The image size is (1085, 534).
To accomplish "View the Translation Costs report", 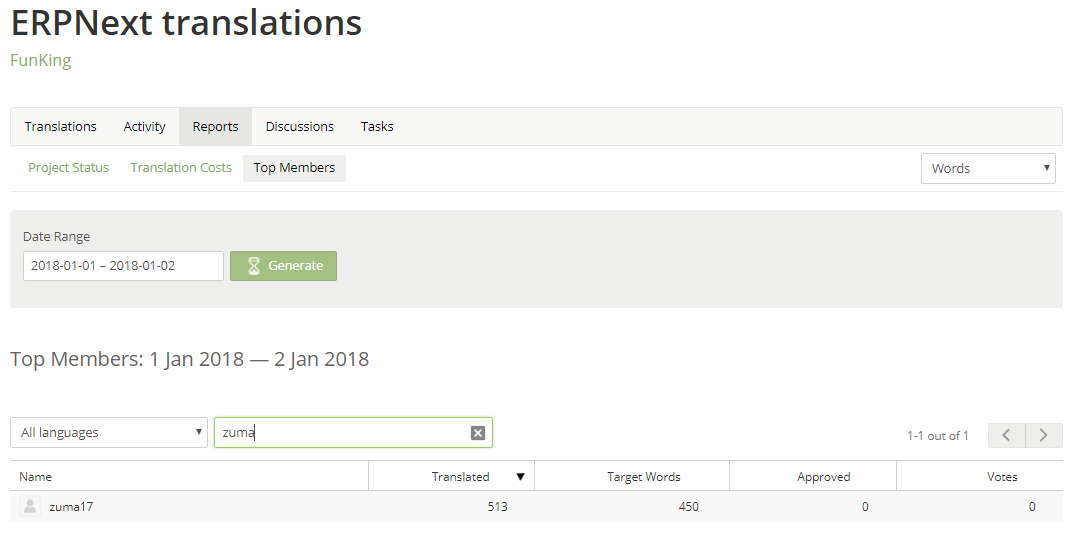I will pos(181,167).
